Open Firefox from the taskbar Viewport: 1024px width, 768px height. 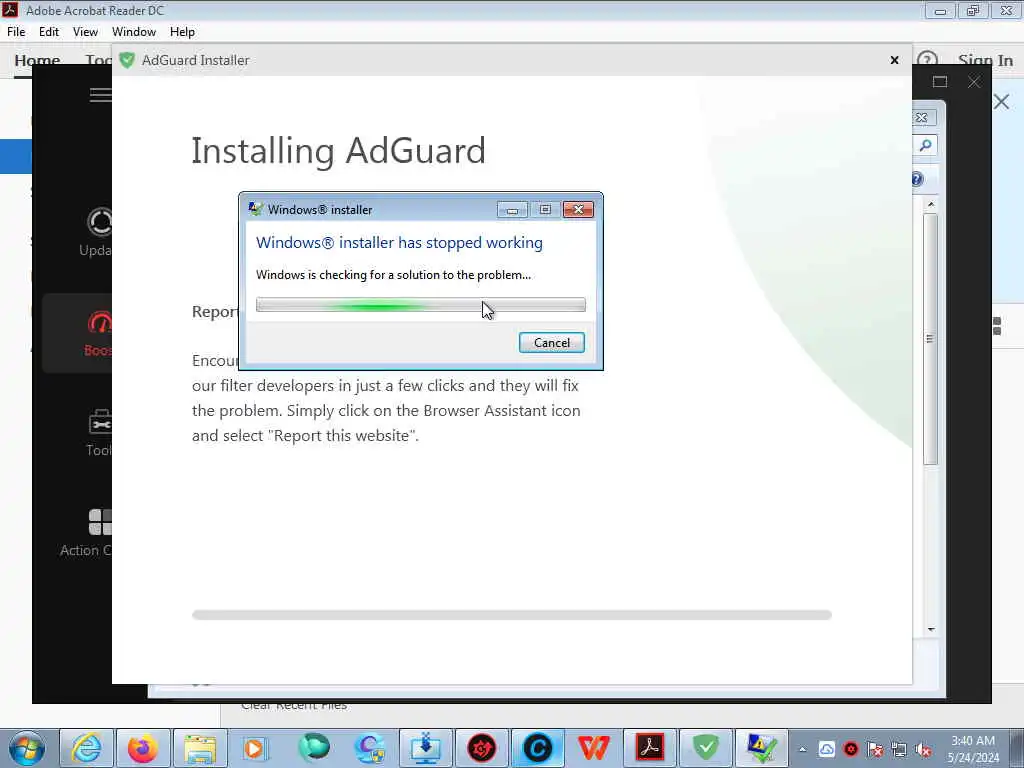(142, 748)
